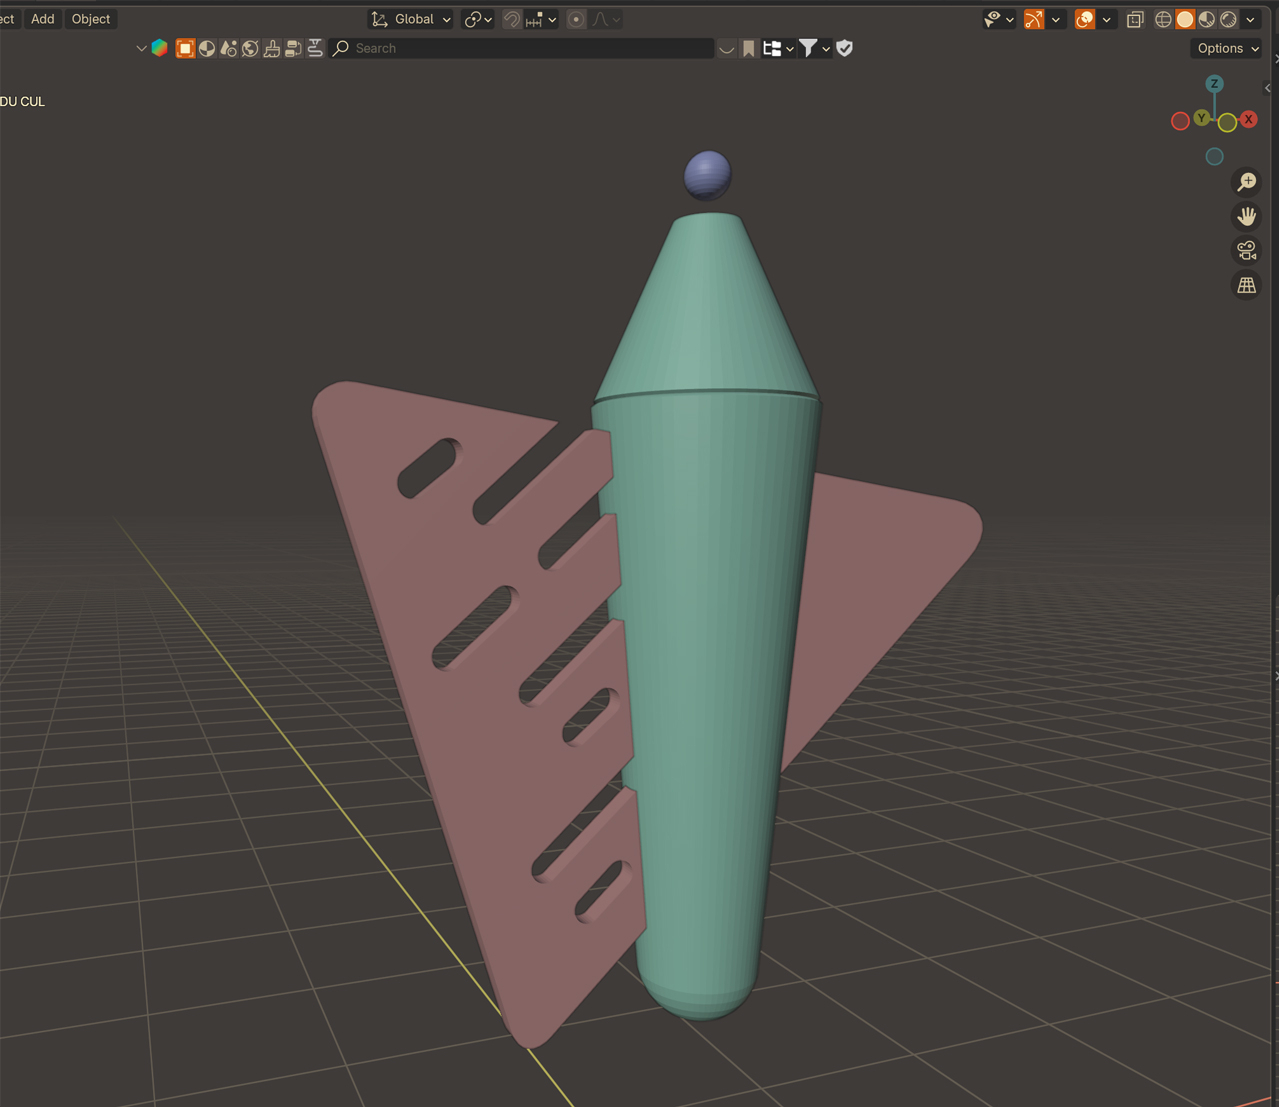Open the Global transform orientation dropdown
The width and height of the screenshot is (1279, 1107).
(x=412, y=19)
